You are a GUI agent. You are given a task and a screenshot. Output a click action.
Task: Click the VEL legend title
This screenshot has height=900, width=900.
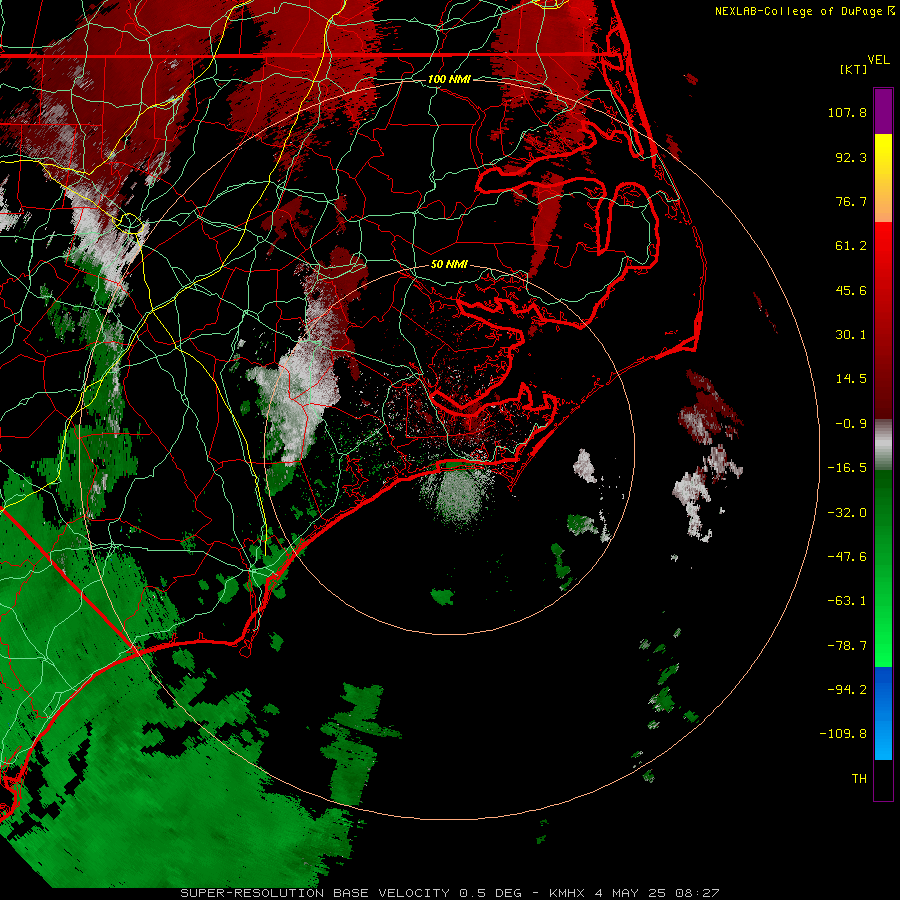[878, 59]
